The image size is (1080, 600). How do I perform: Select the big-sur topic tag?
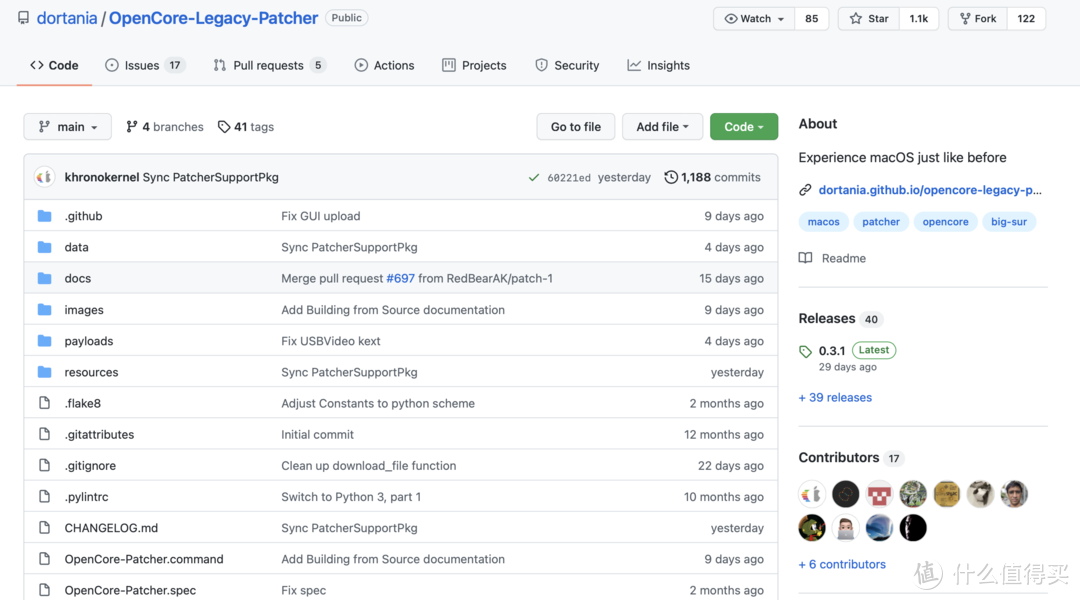pos(1008,222)
